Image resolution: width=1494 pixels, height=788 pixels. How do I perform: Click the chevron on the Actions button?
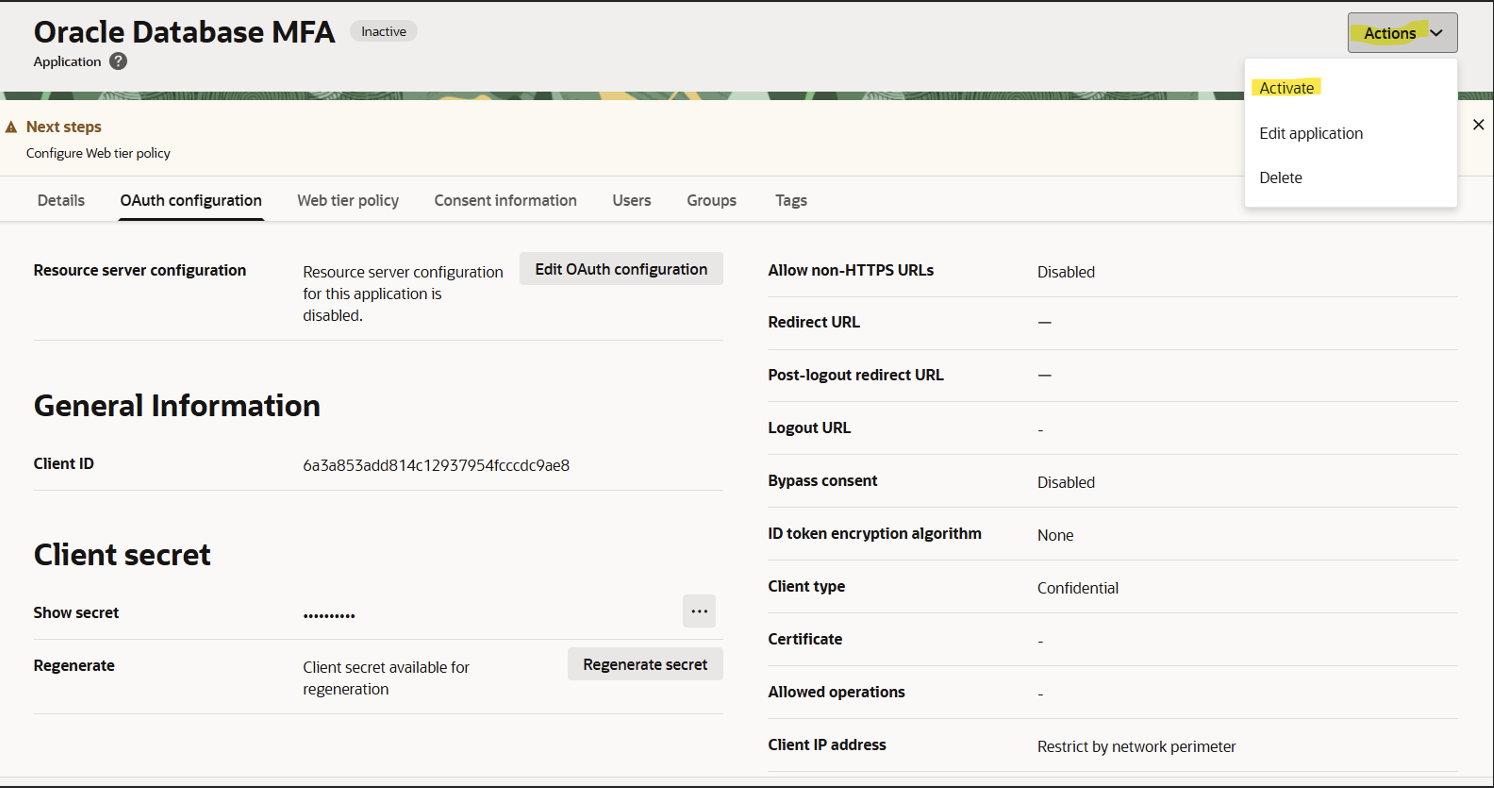click(1437, 32)
